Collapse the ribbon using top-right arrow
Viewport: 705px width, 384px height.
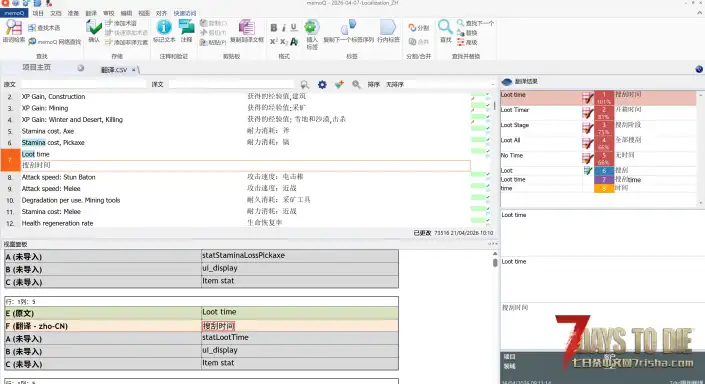699,13
